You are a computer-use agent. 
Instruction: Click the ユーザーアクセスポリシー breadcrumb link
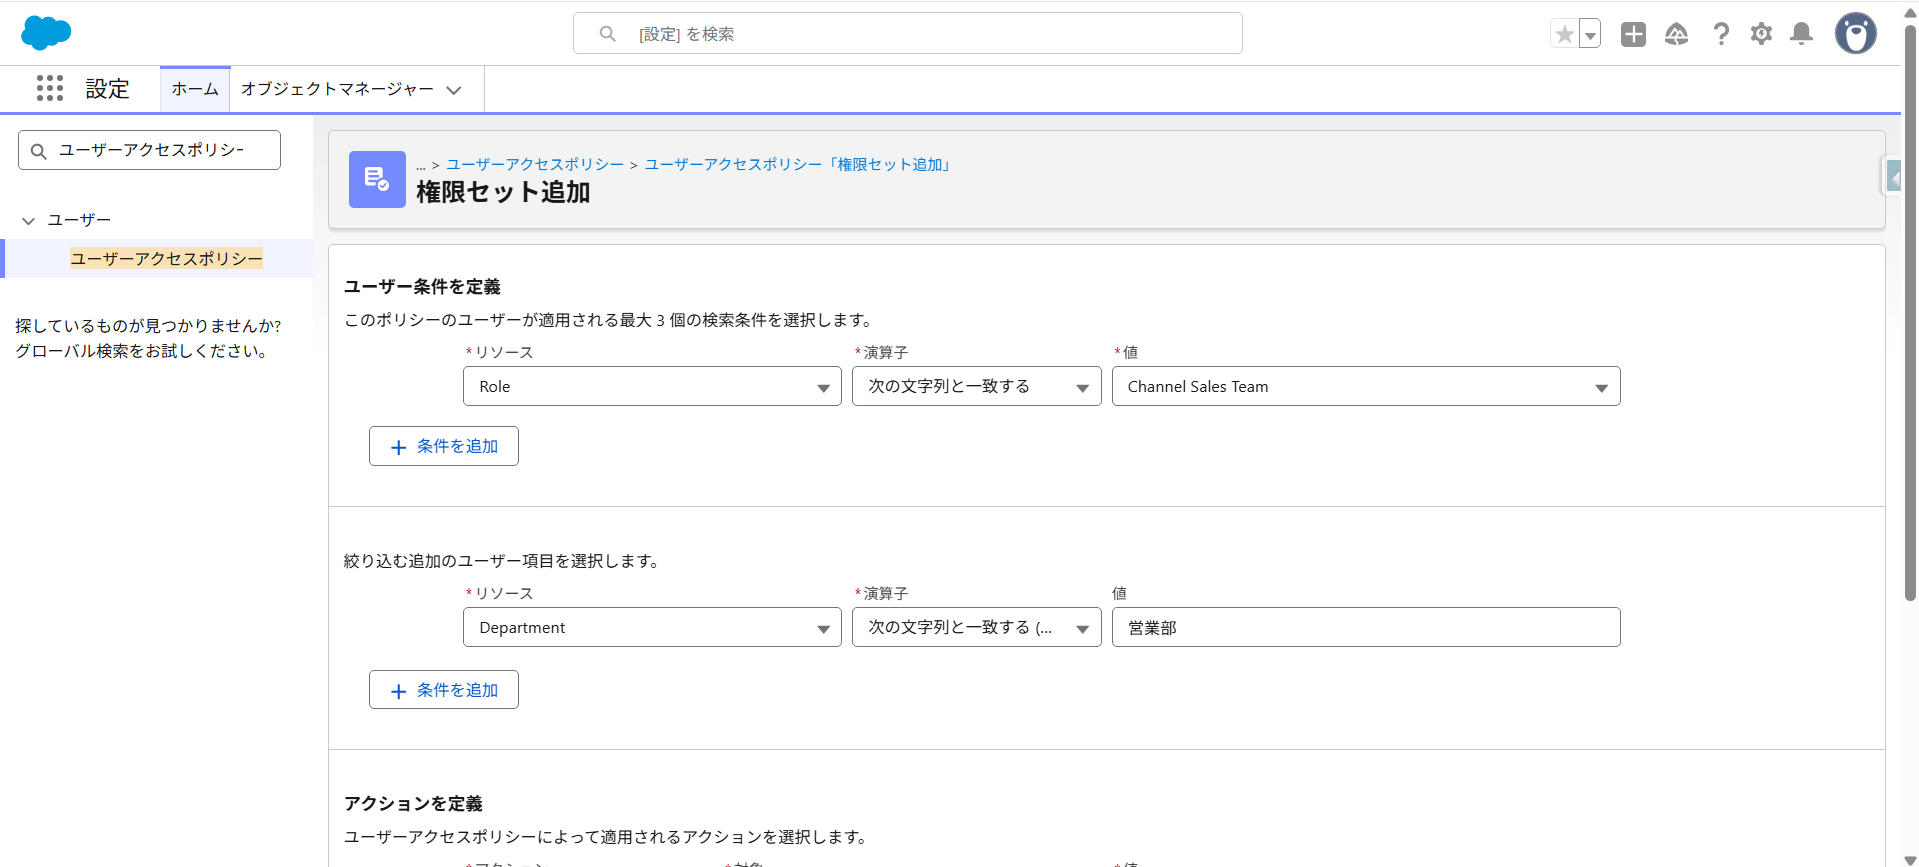click(534, 164)
